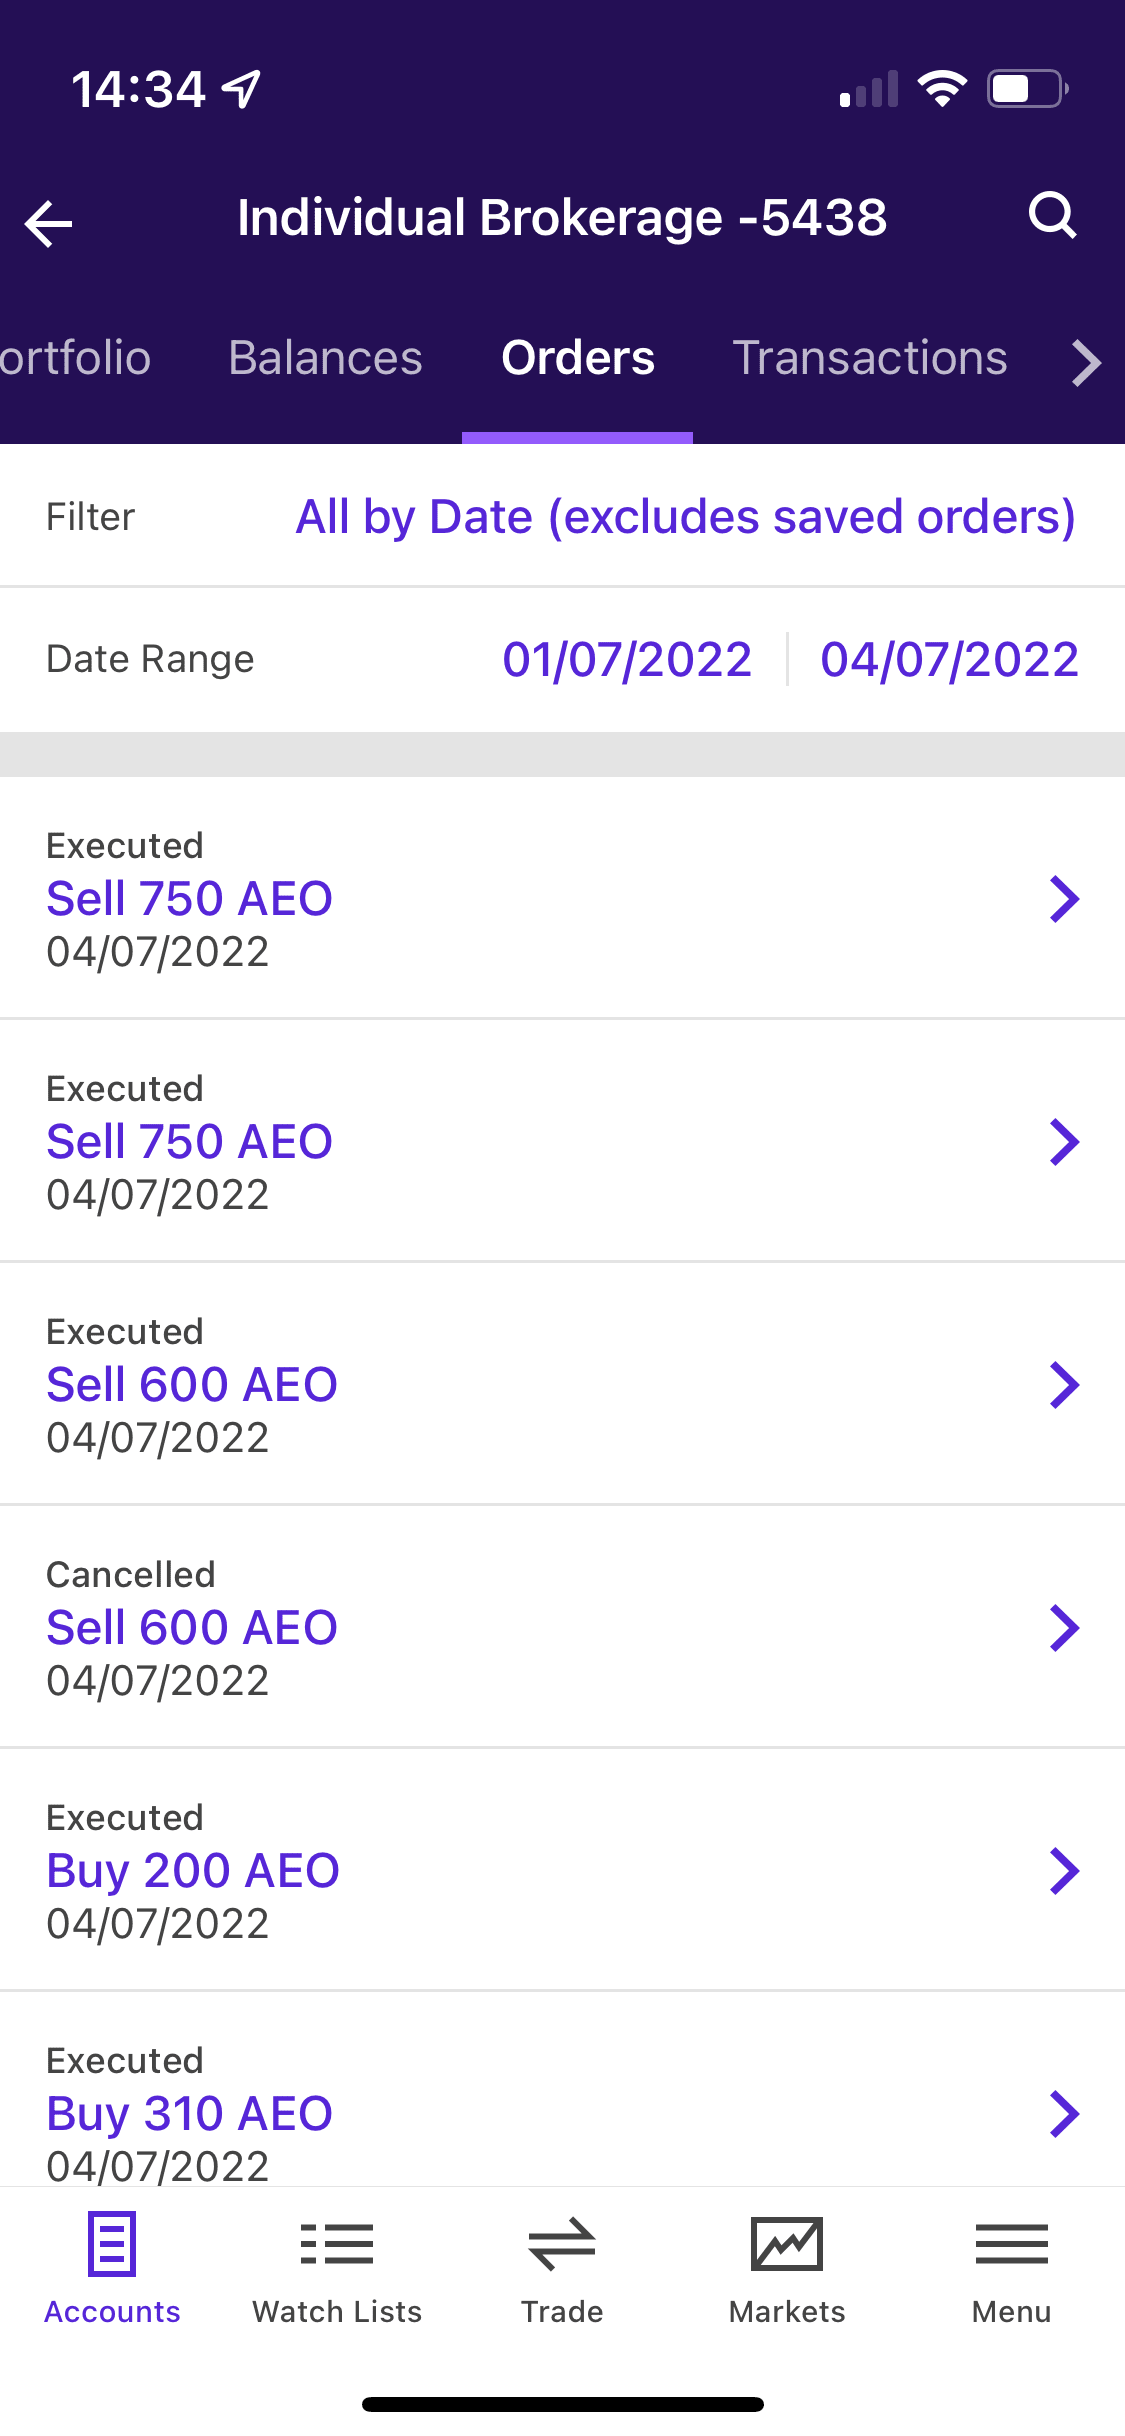Expand the Cancelled Sell 600 AEO order chevron
The image size is (1125, 2436).
[1064, 1627]
